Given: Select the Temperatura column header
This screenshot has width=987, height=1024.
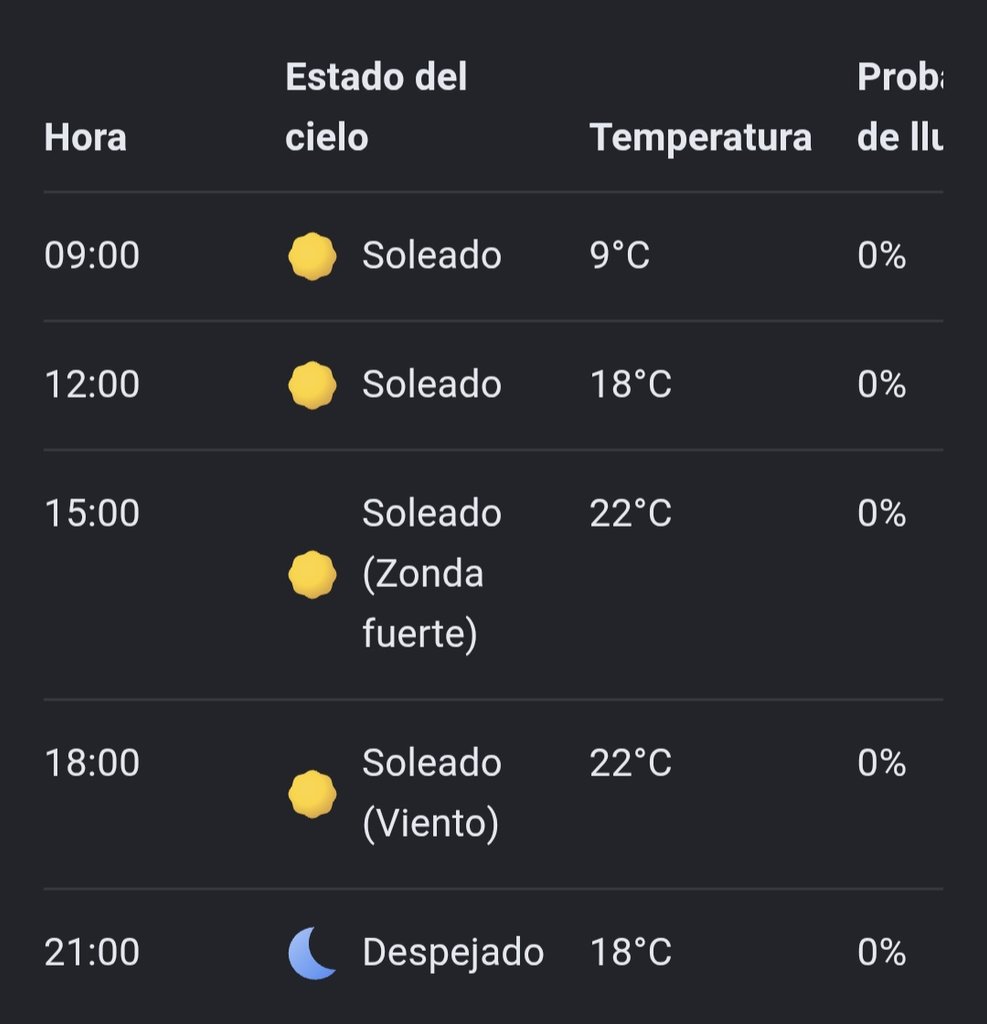Looking at the screenshot, I should click(700, 138).
